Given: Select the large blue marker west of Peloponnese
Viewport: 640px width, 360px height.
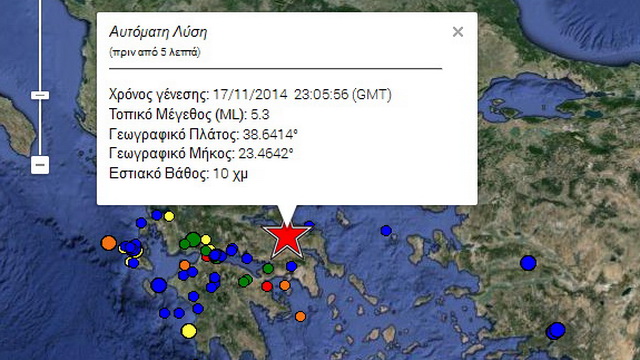Looking at the screenshot, I should click(x=159, y=285).
